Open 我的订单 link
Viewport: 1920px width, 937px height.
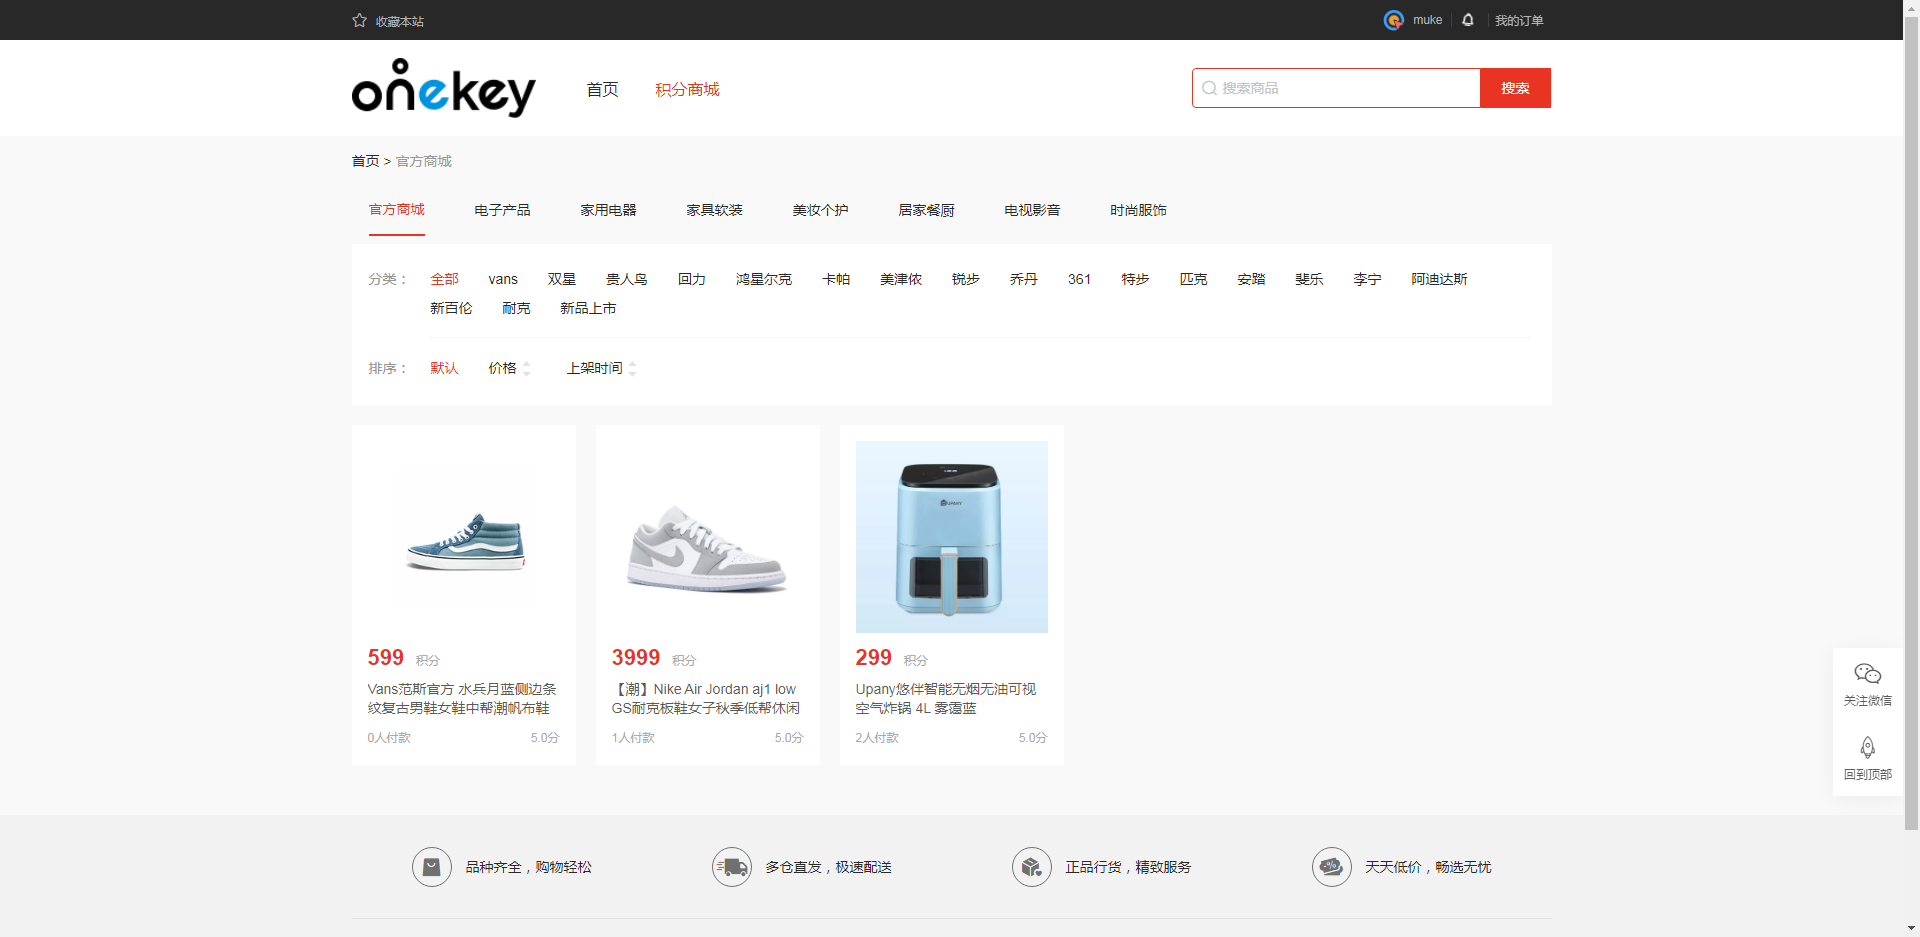tap(1519, 20)
